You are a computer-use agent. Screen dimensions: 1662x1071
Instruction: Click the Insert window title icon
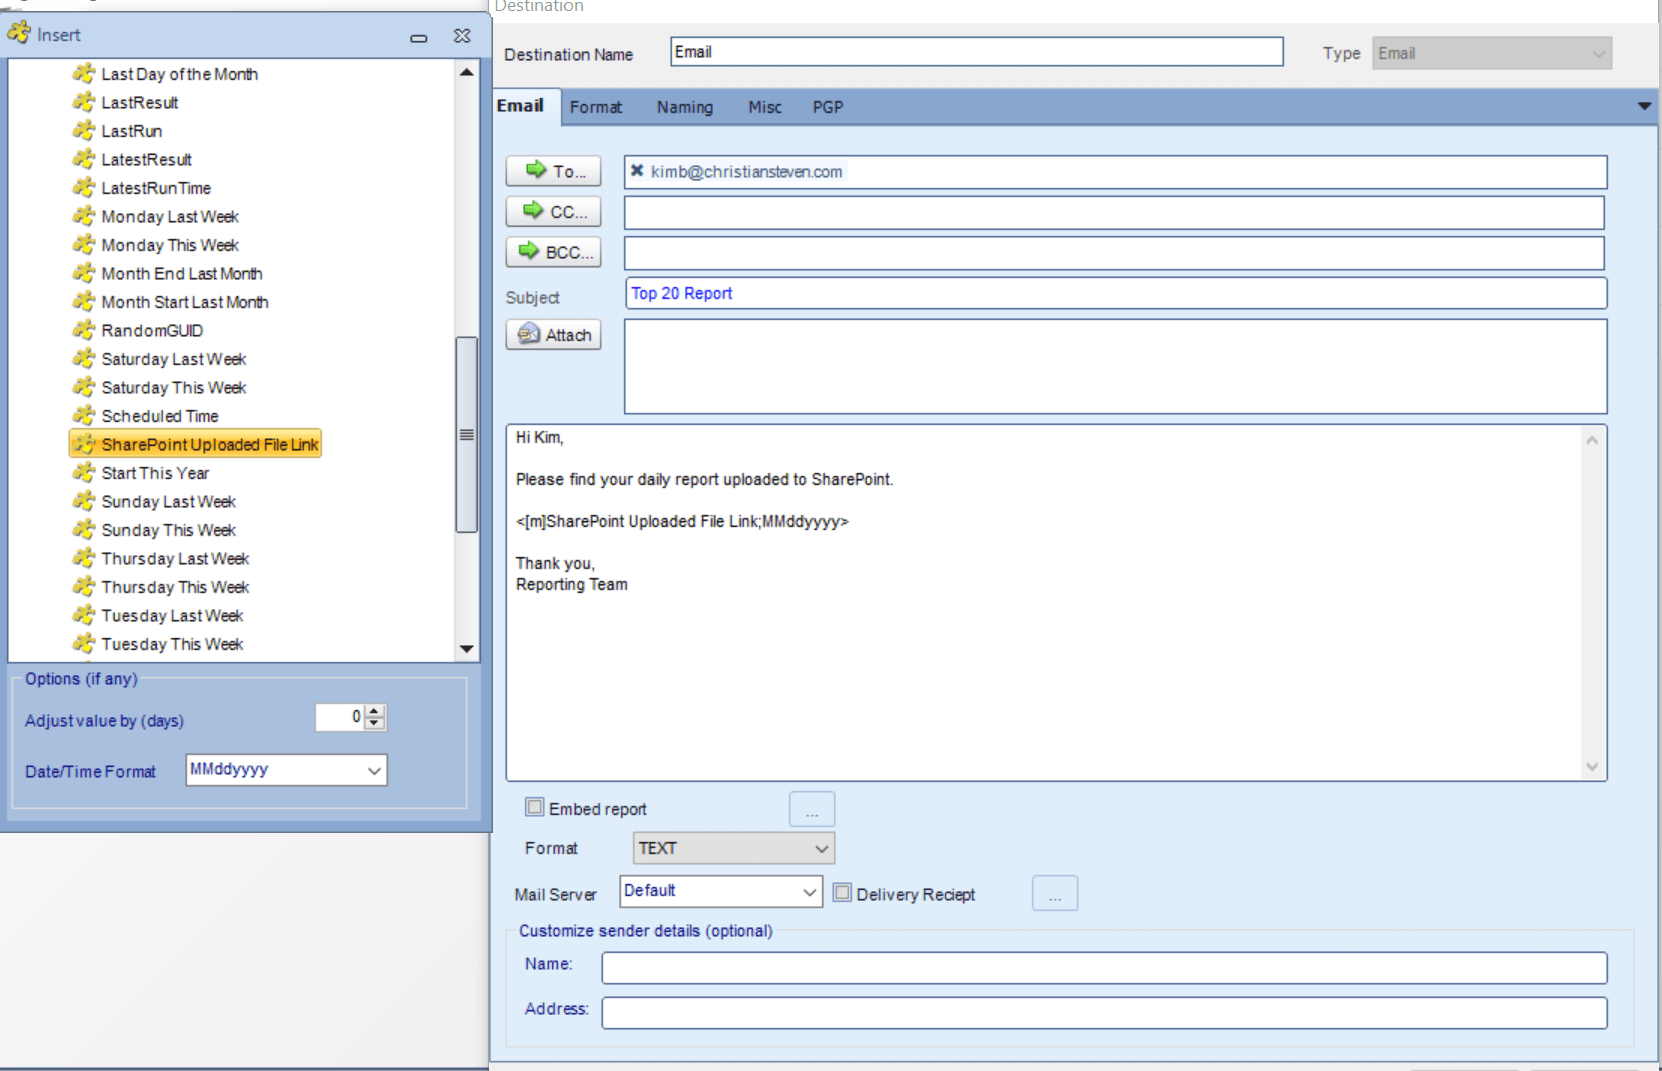click(19, 33)
